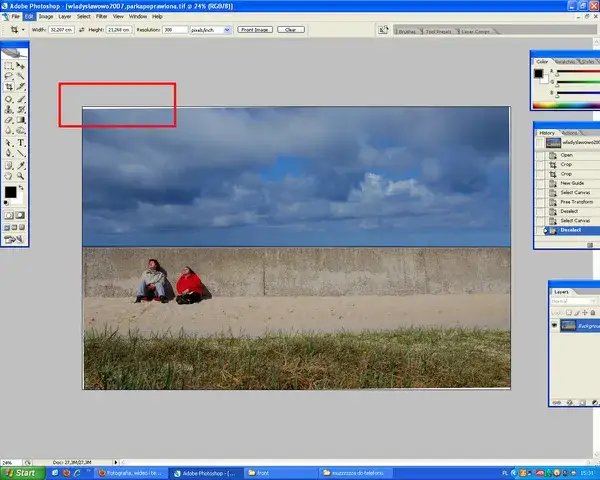This screenshot has width=600, height=480.
Task: Select the Rectangular Marquee tool
Action: pyautogui.click(x=9, y=66)
